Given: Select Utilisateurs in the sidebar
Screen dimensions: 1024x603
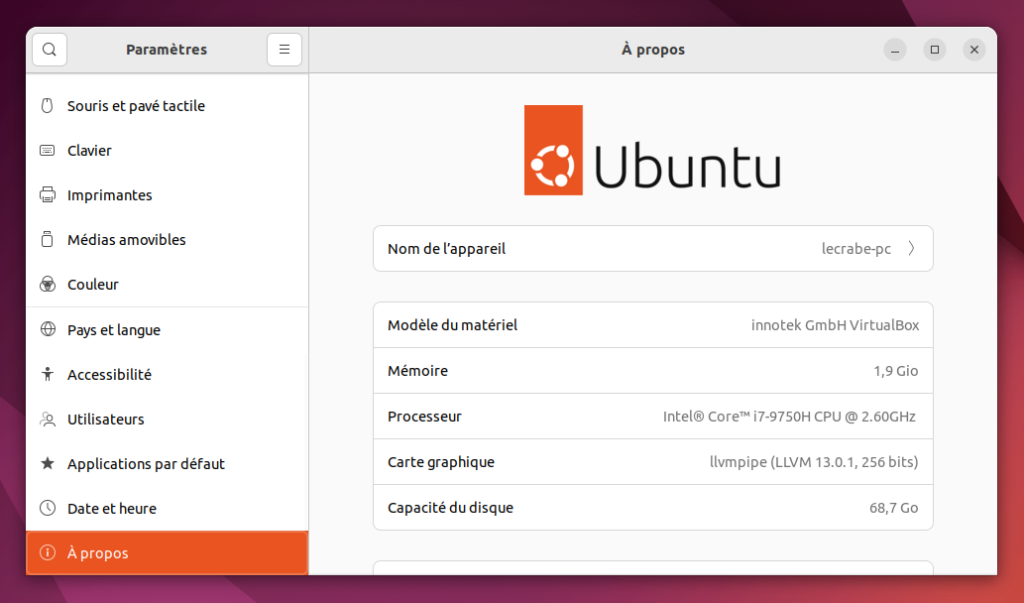Looking at the screenshot, I should pos(167,419).
